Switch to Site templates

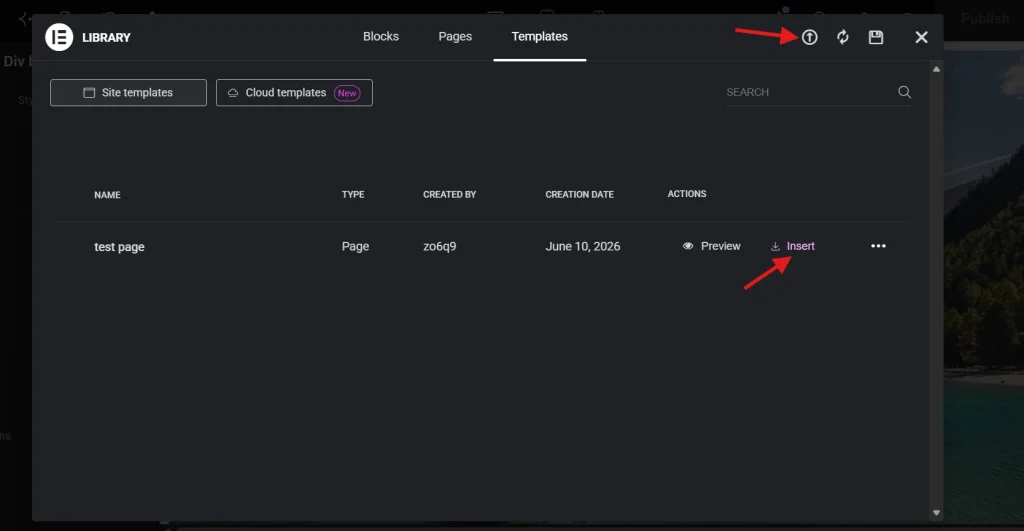click(x=128, y=93)
